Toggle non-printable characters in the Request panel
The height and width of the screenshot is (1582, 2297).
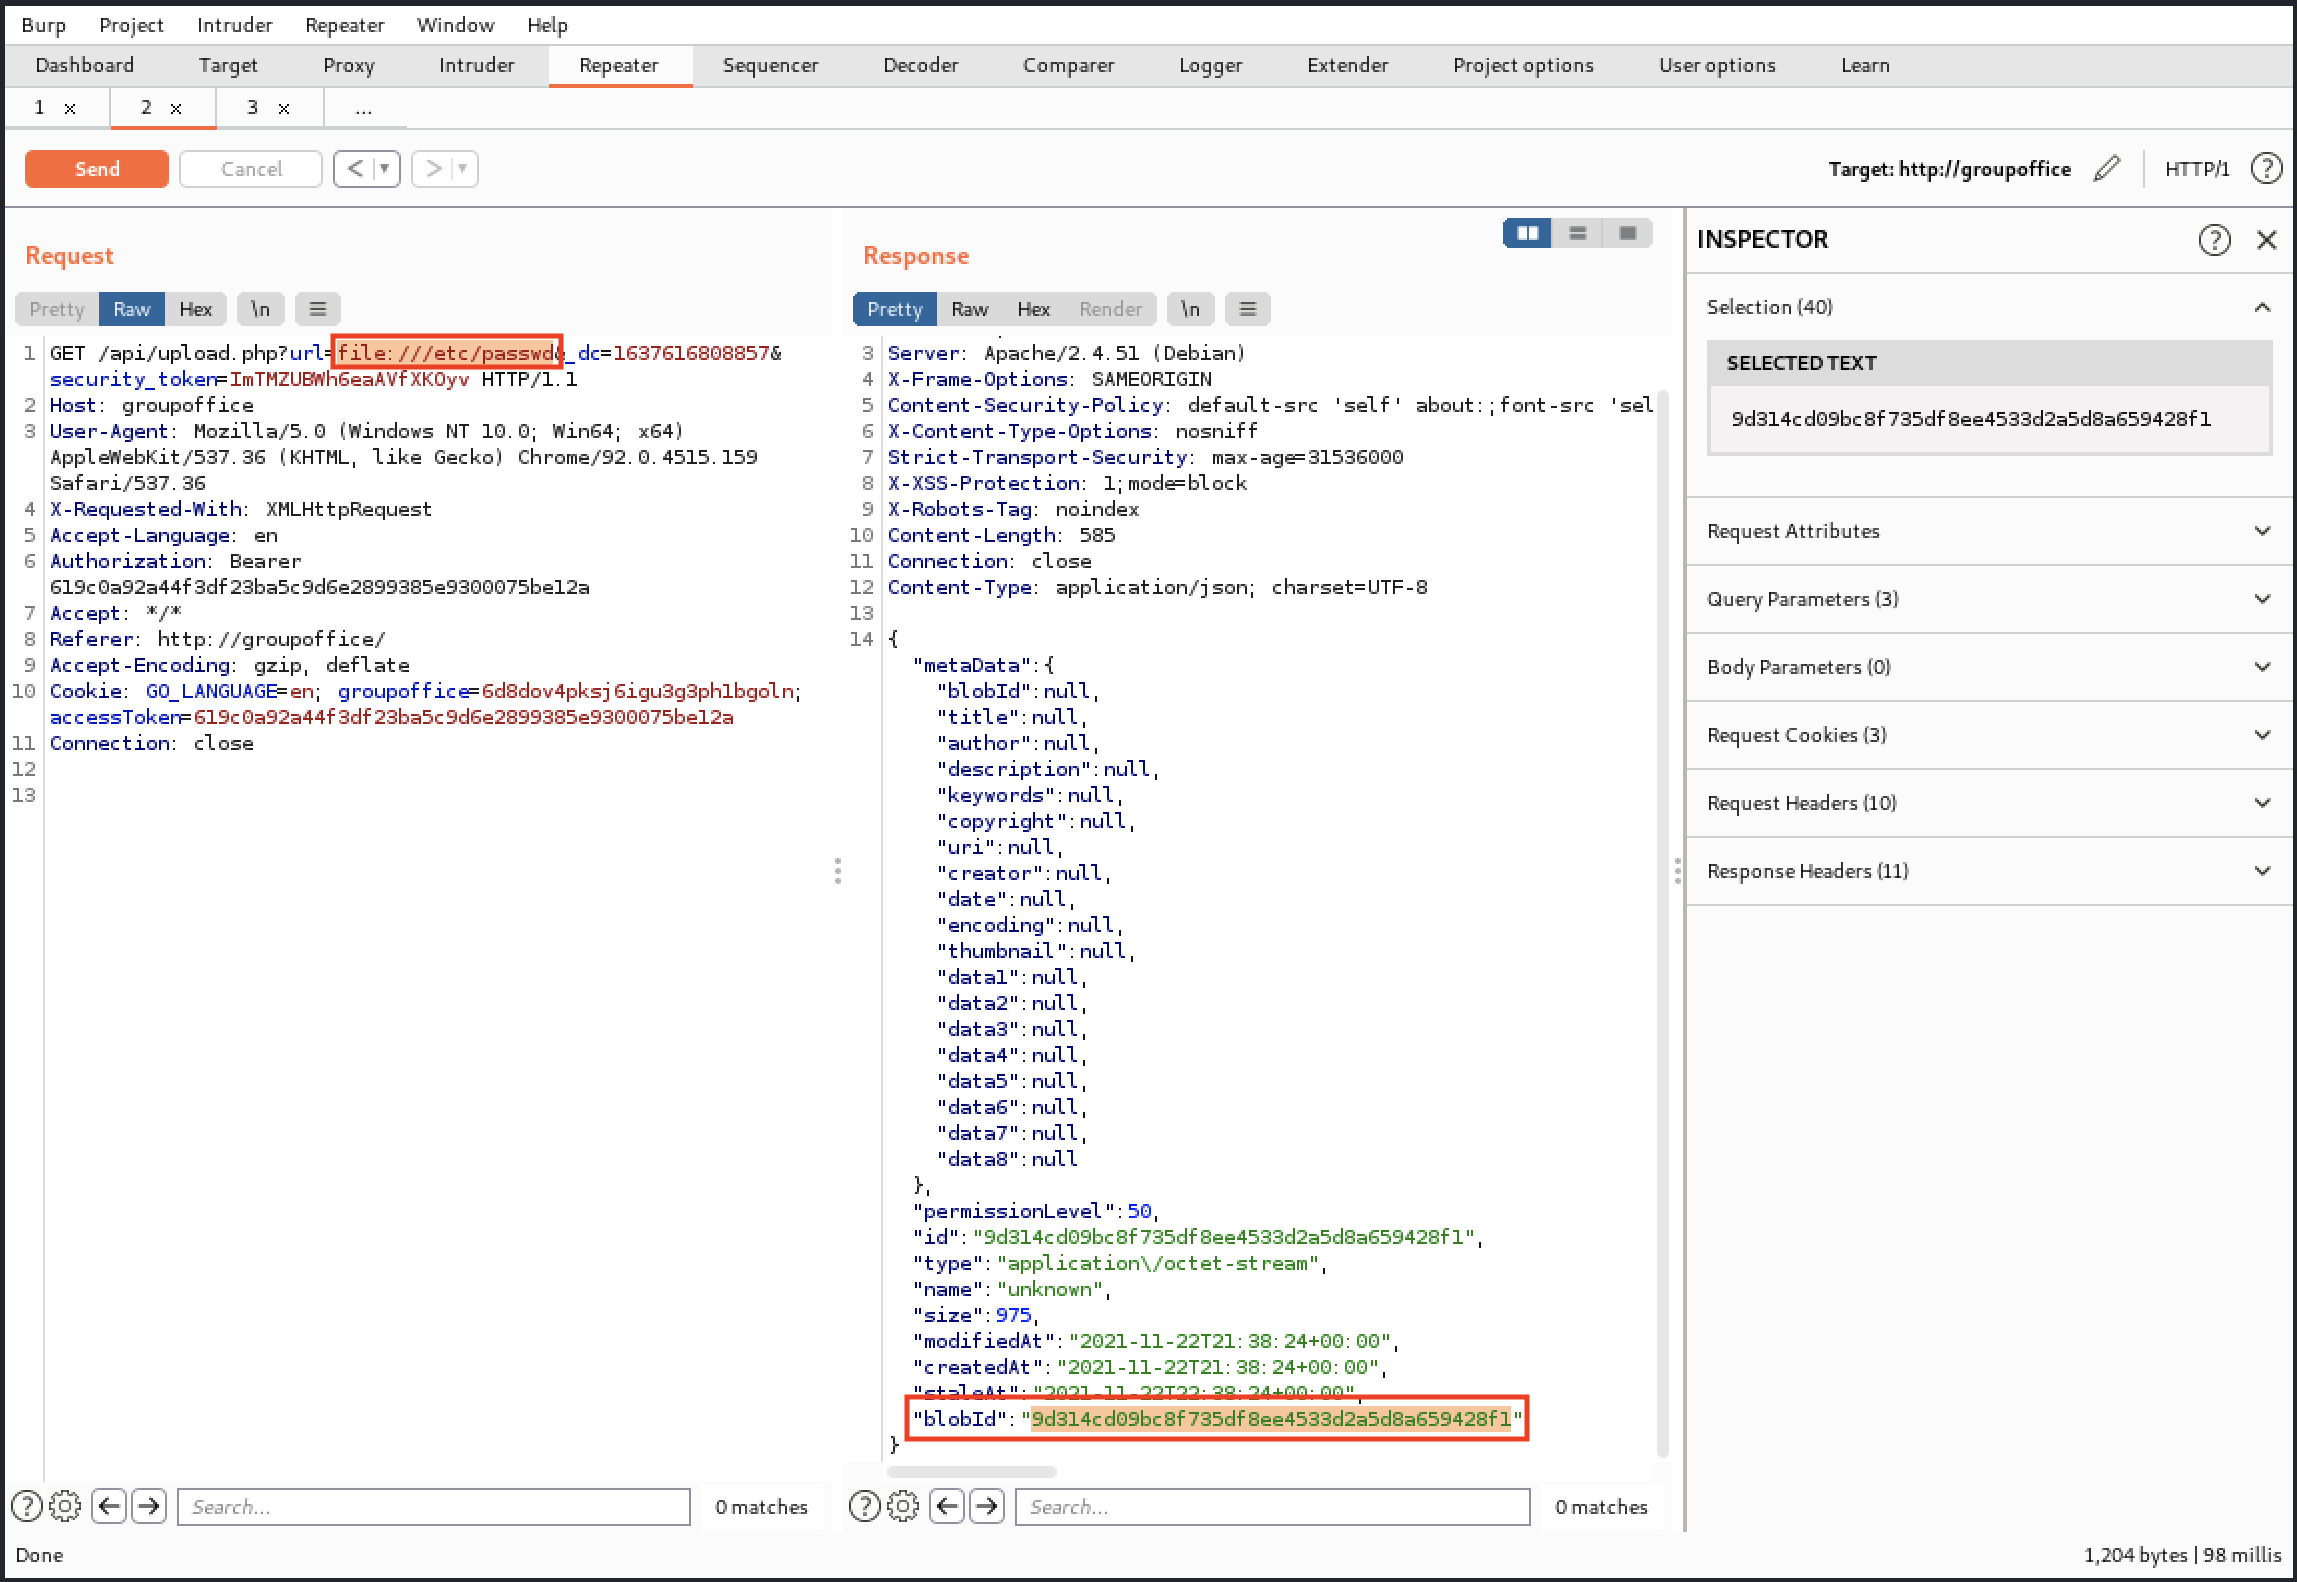260,309
